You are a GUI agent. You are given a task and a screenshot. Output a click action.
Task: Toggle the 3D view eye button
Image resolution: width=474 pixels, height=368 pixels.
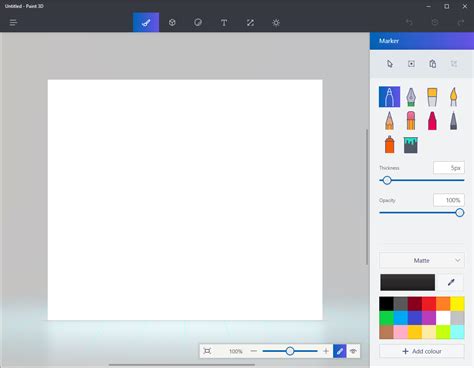pyautogui.click(x=353, y=351)
